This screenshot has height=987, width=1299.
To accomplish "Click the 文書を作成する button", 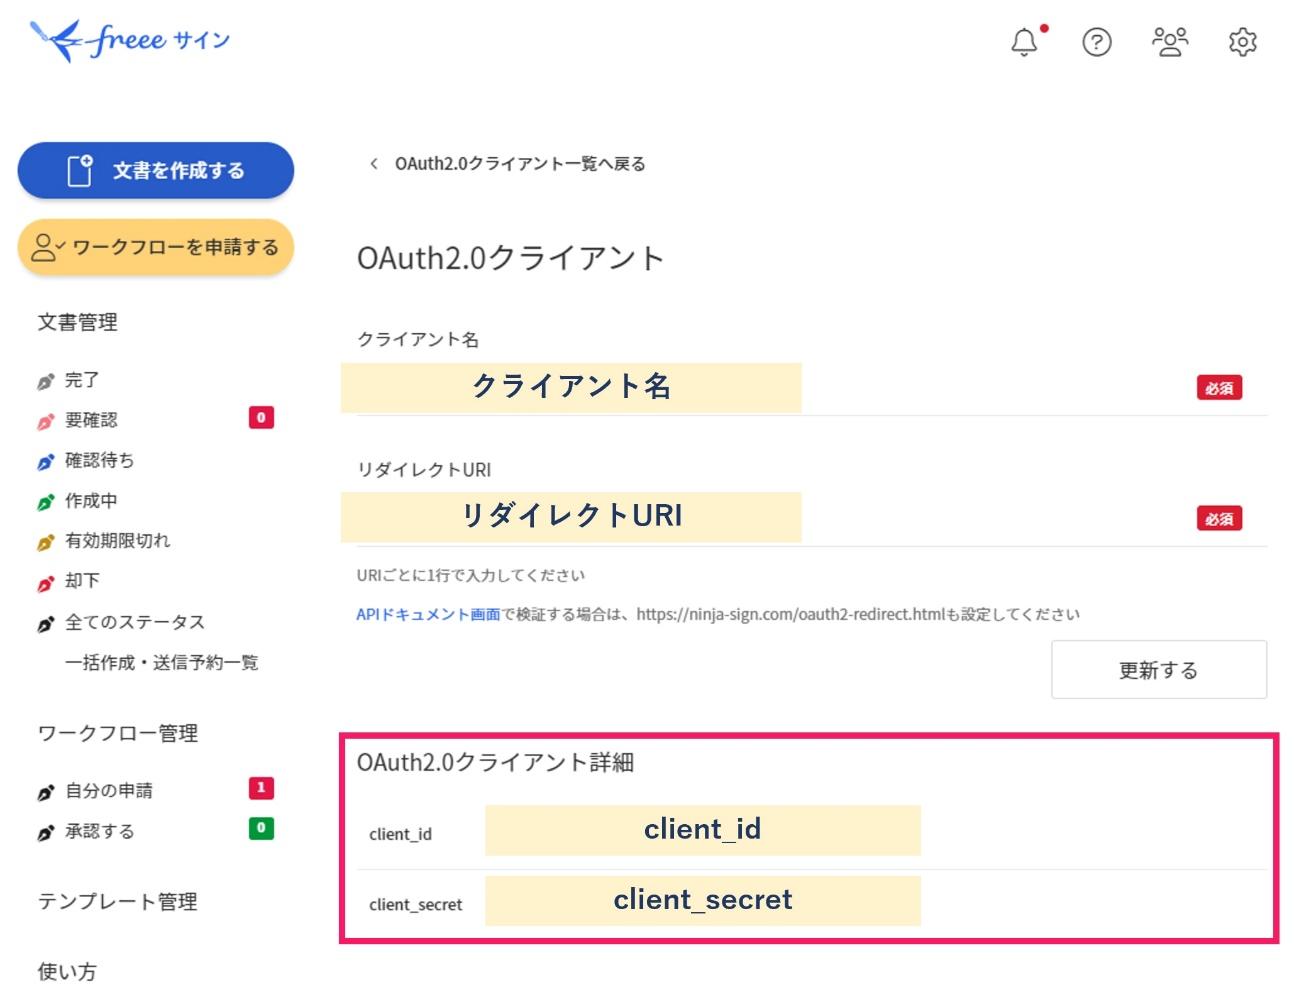I will click(155, 170).
